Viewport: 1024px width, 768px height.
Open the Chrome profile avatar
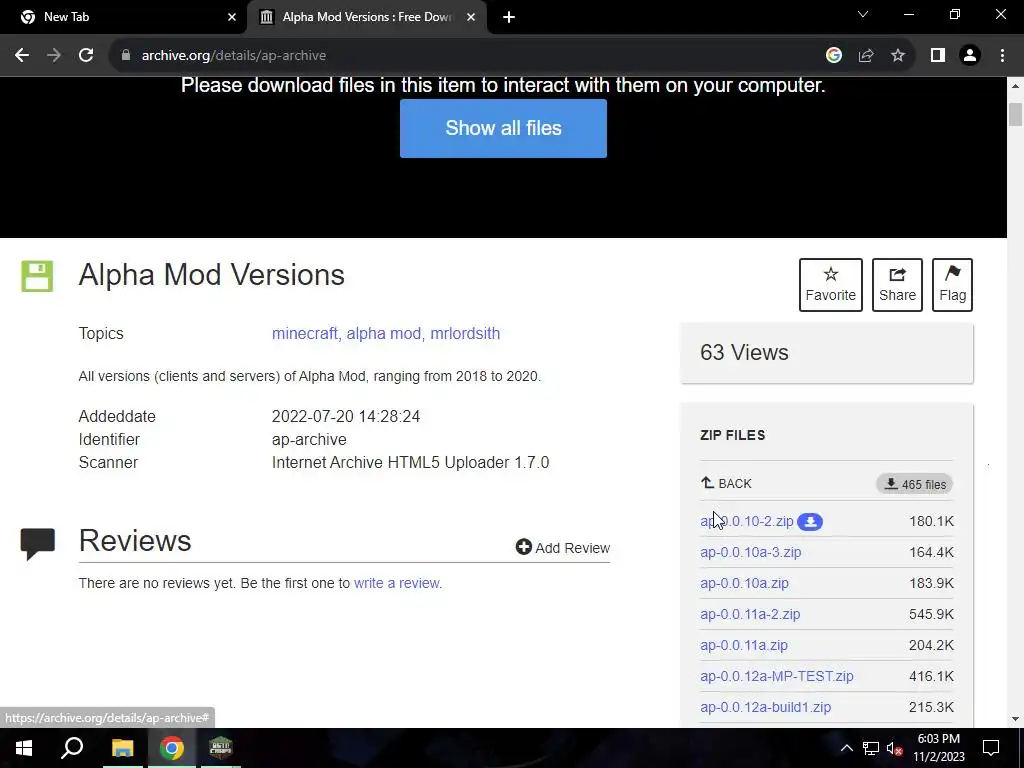(970, 56)
